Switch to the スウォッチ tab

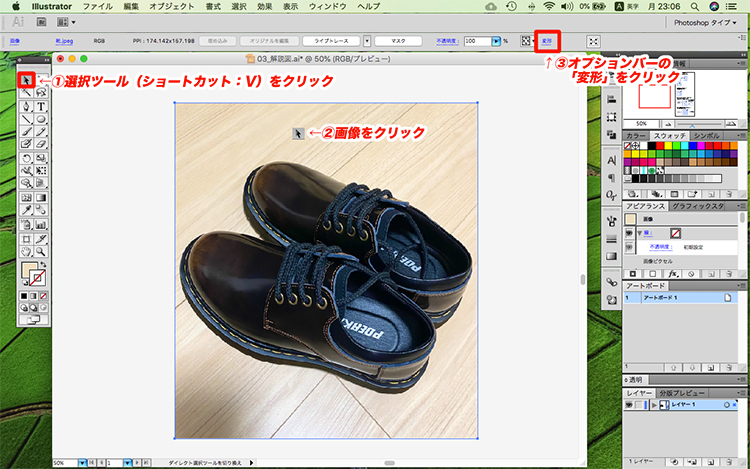(x=670, y=135)
